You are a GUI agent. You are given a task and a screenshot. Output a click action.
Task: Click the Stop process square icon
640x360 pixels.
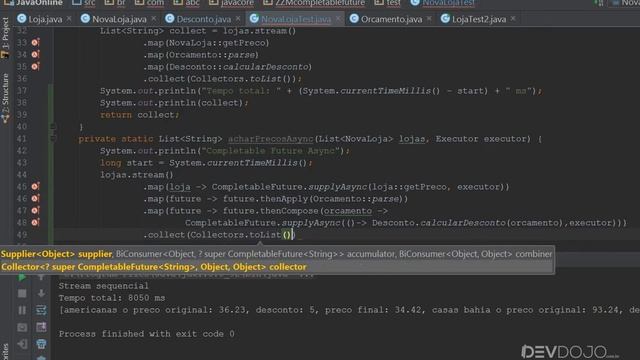(22, 293)
